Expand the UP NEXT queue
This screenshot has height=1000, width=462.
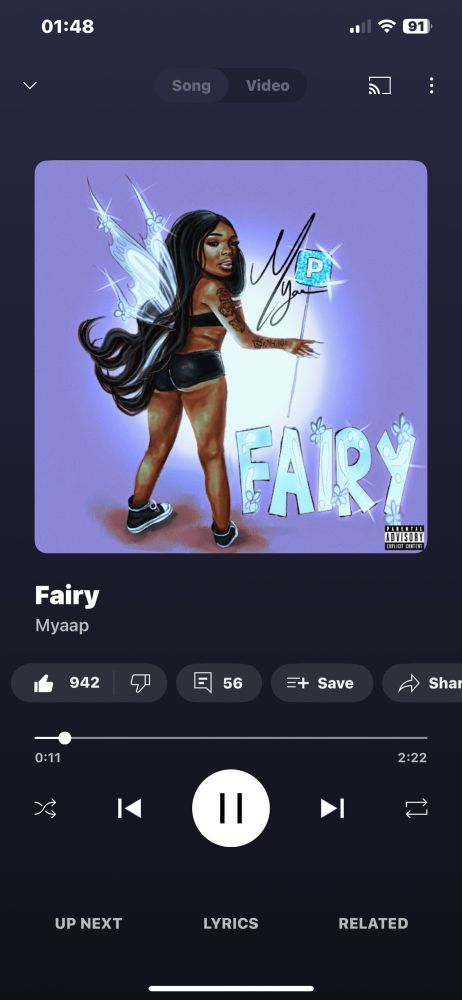coord(88,923)
